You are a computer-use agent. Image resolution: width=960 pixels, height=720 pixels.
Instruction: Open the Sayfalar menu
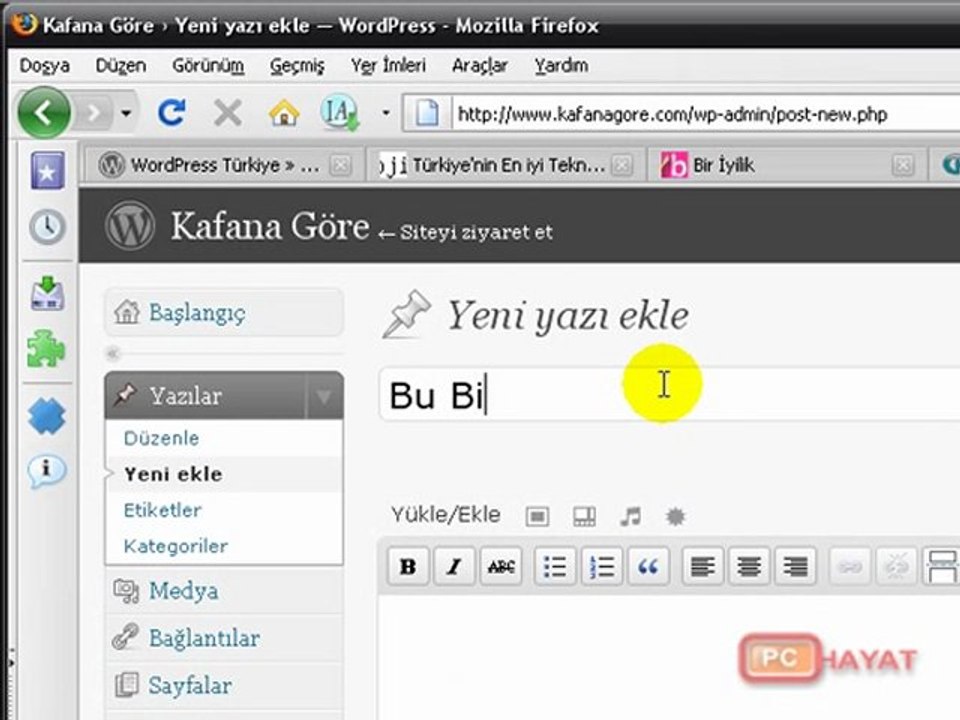click(224, 685)
